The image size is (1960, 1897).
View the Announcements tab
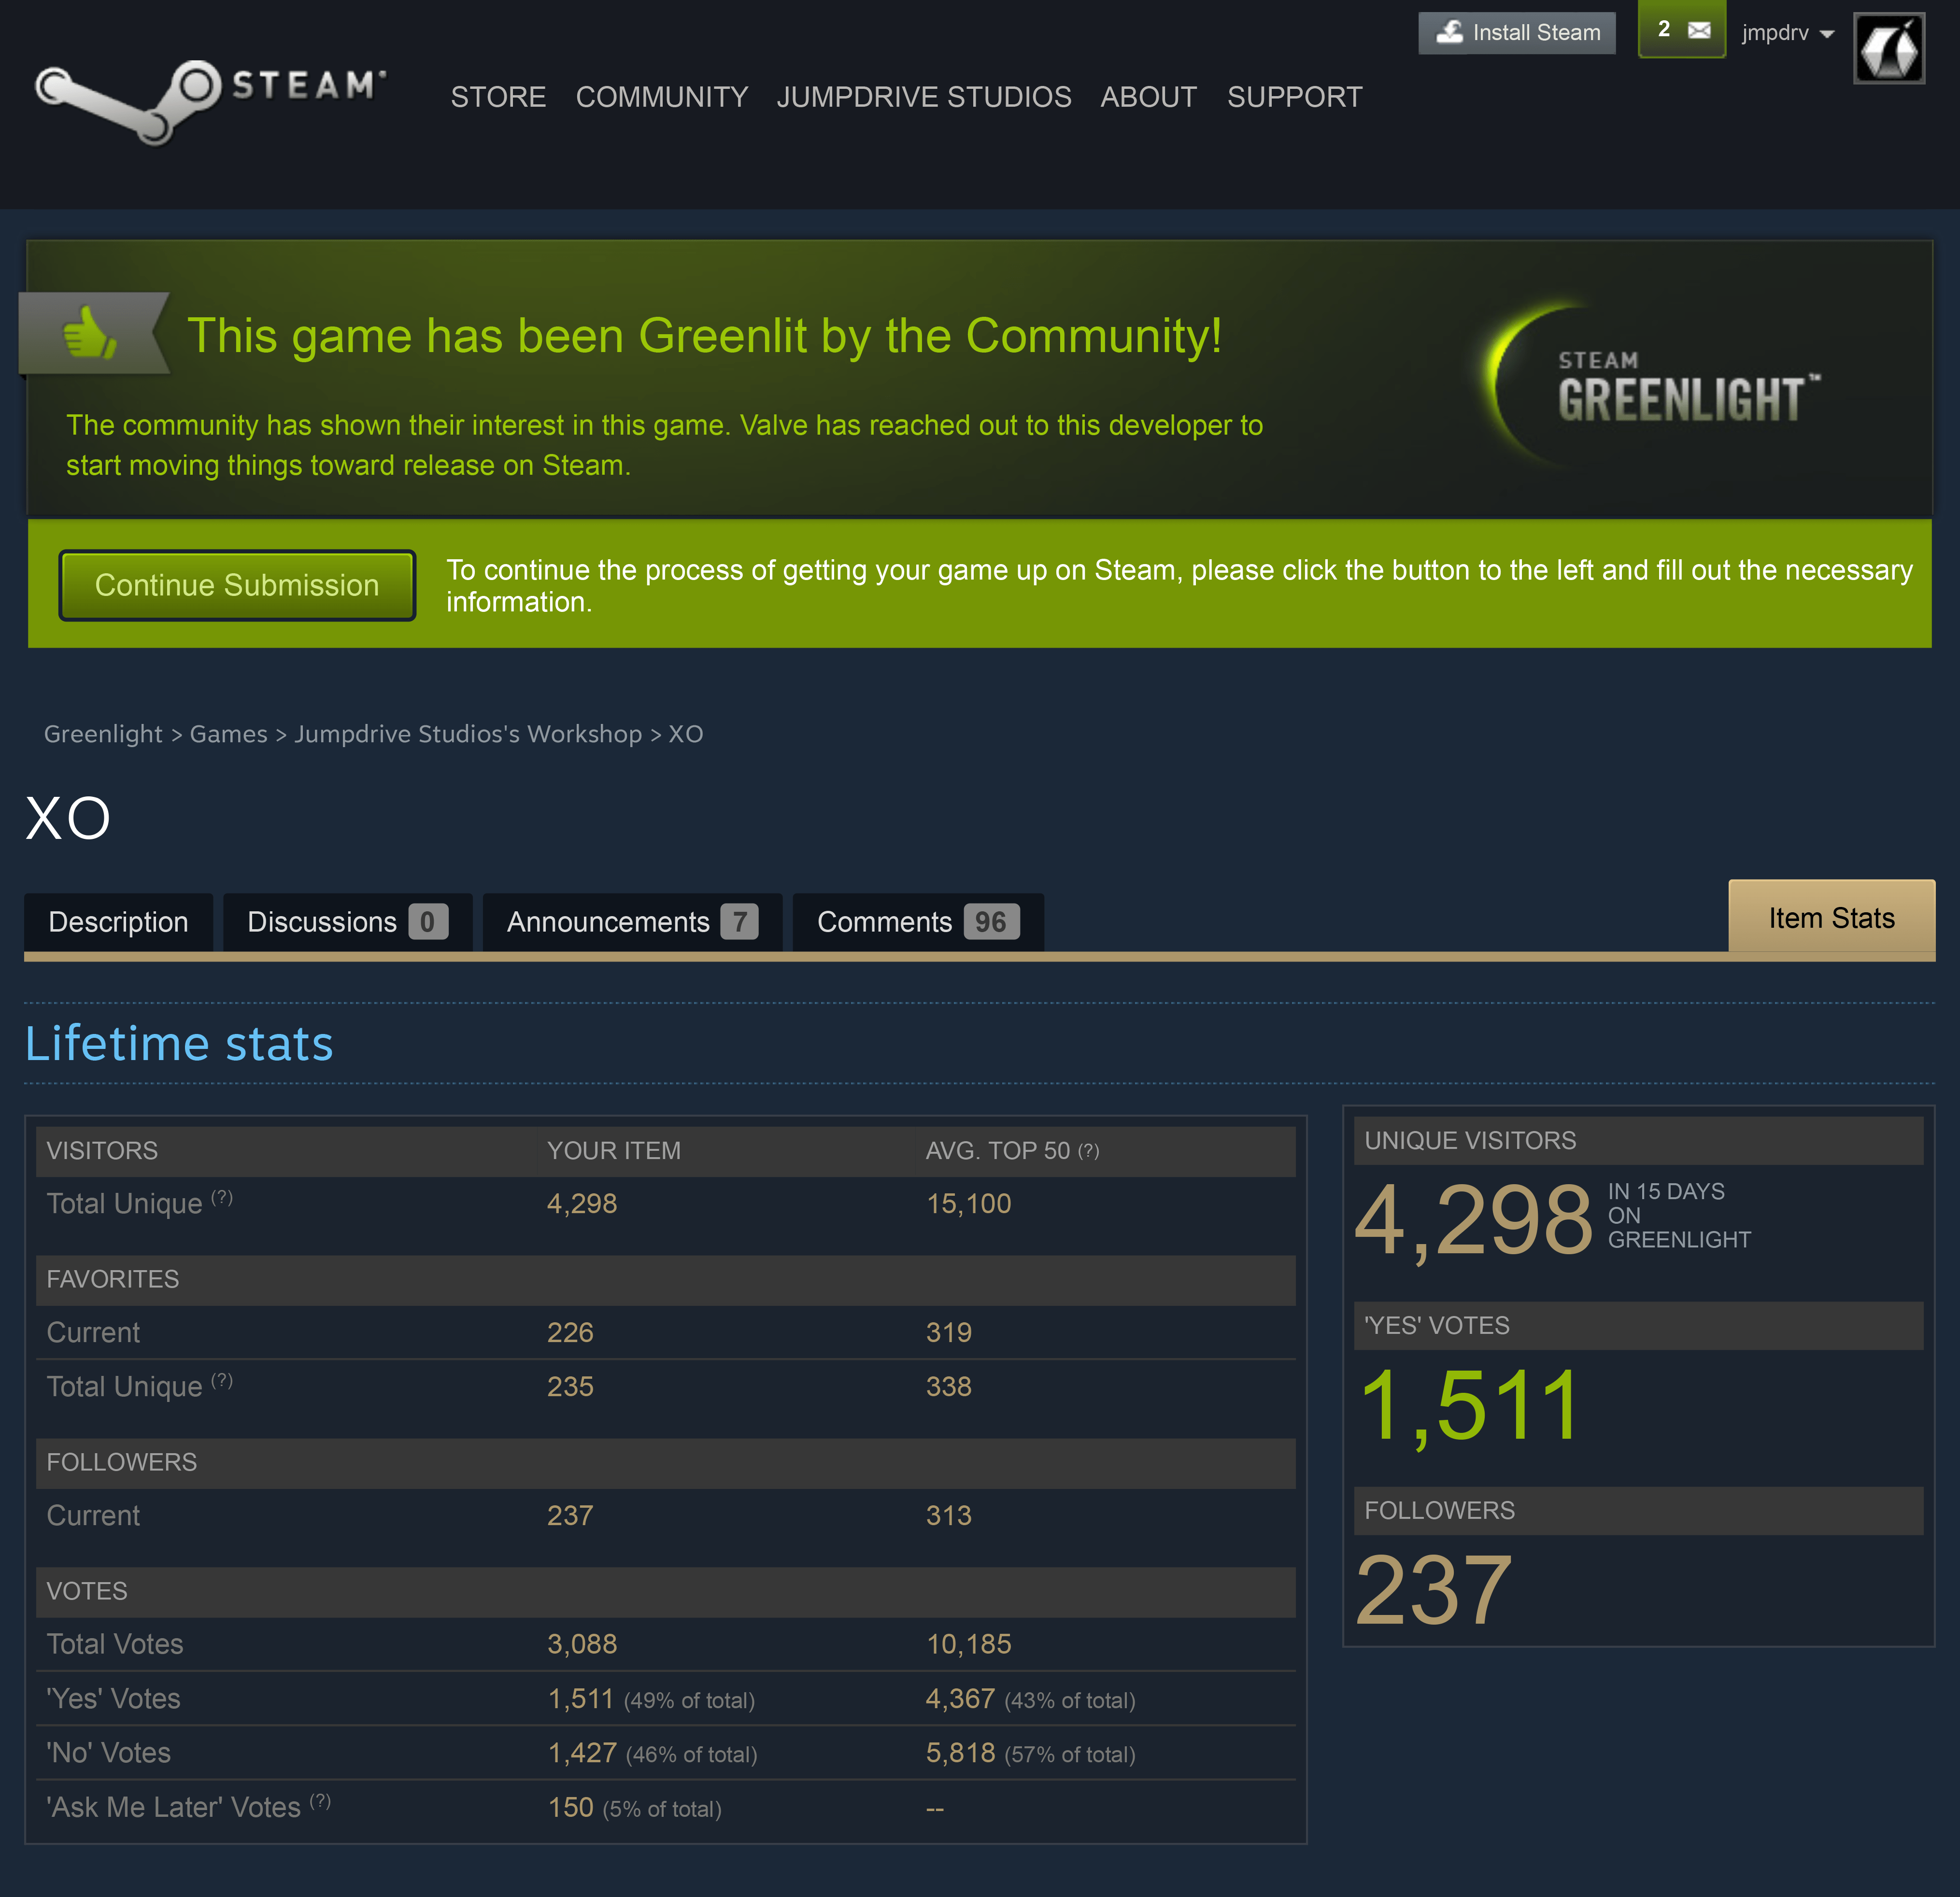tap(632, 921)
